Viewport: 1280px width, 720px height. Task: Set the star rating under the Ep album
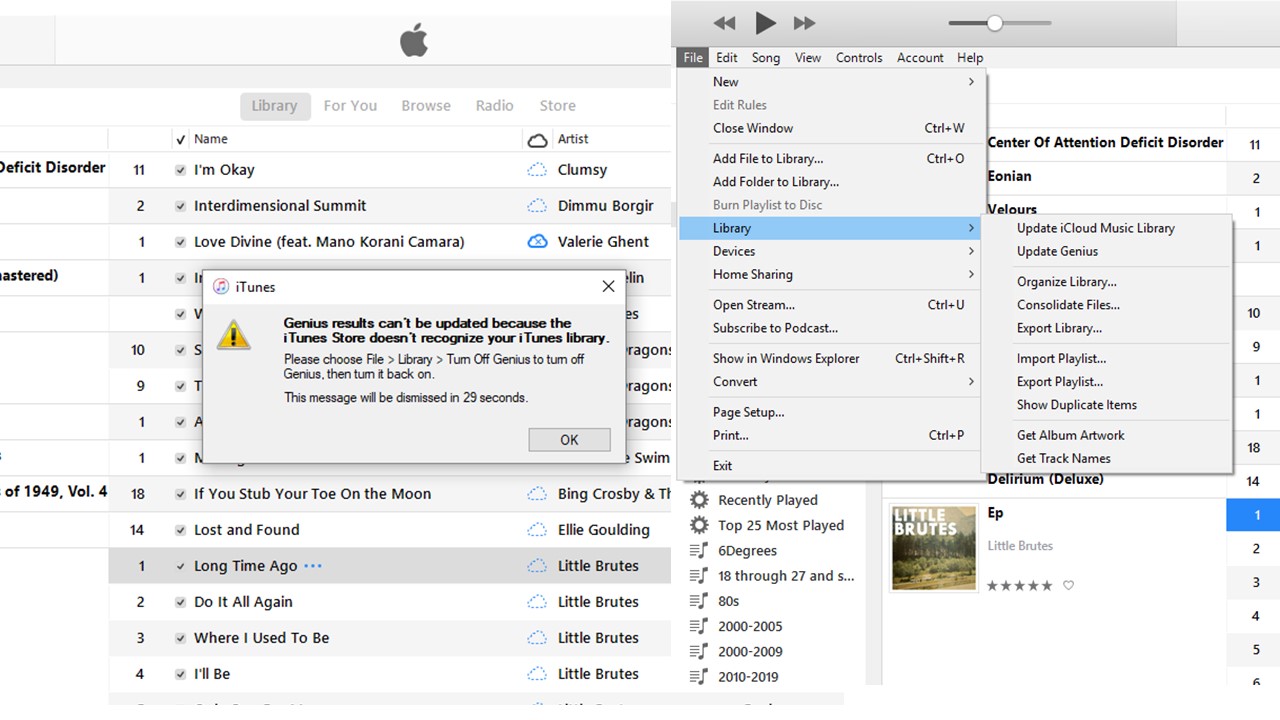(x=1020, y=585)
